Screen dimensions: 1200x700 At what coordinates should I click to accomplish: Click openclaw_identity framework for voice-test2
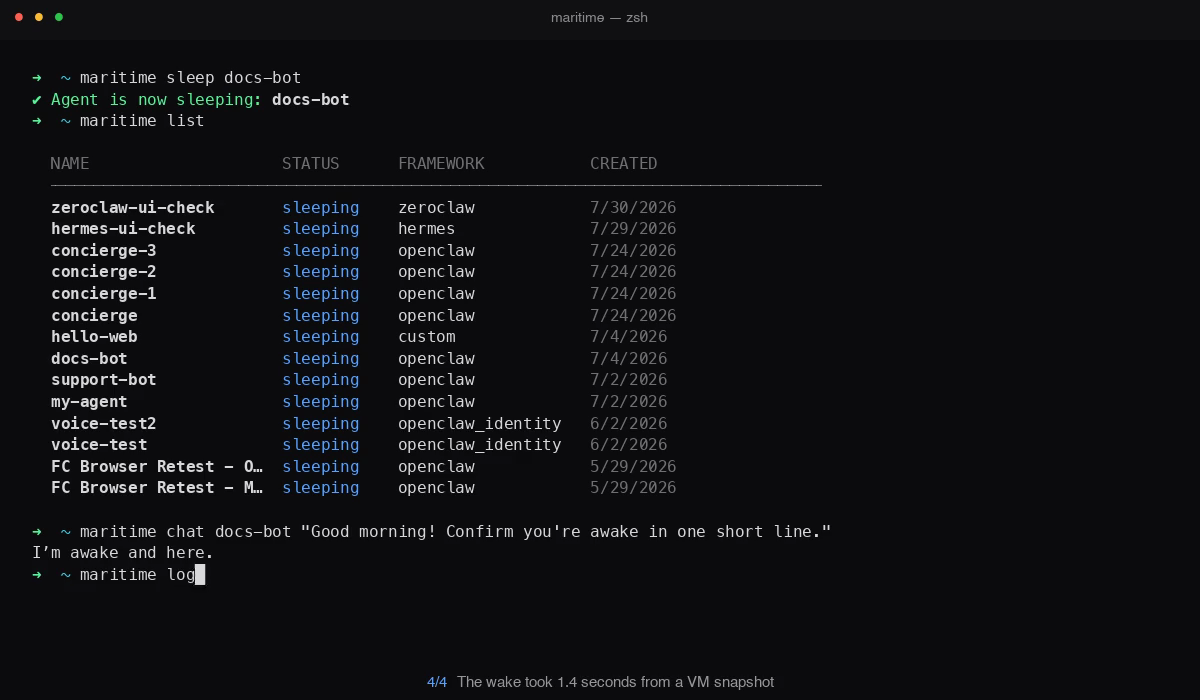(479, 423)
